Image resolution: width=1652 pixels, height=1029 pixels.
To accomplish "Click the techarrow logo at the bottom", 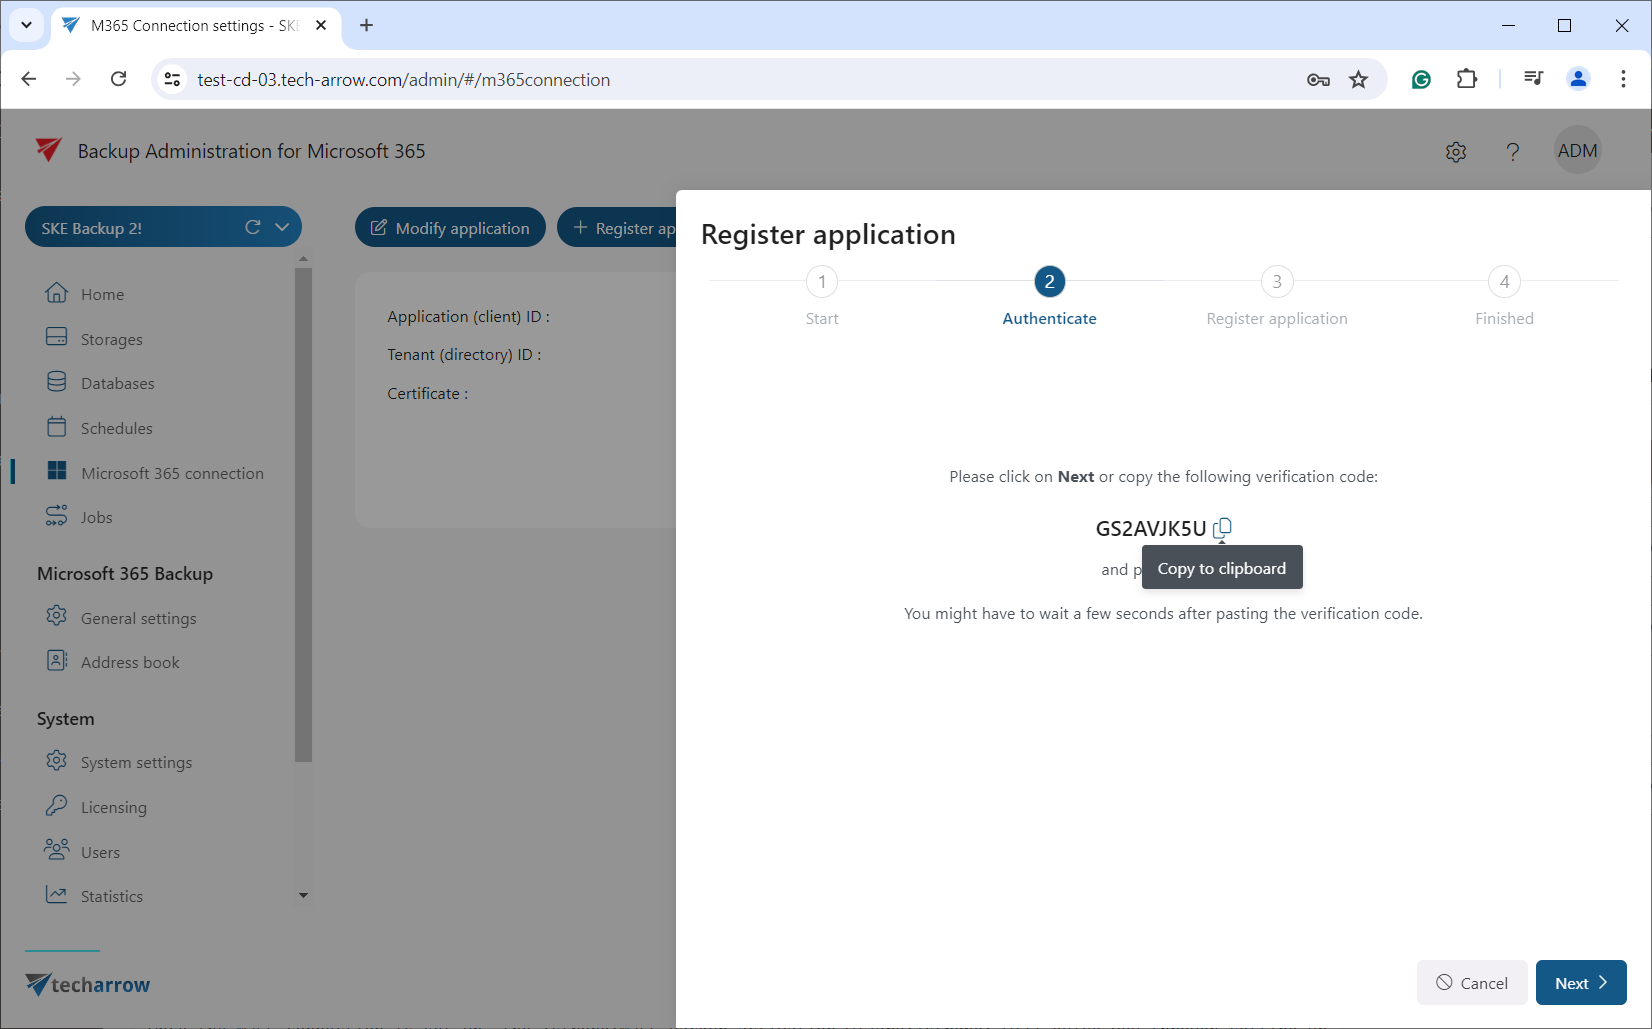I will [x=88, y=985].
